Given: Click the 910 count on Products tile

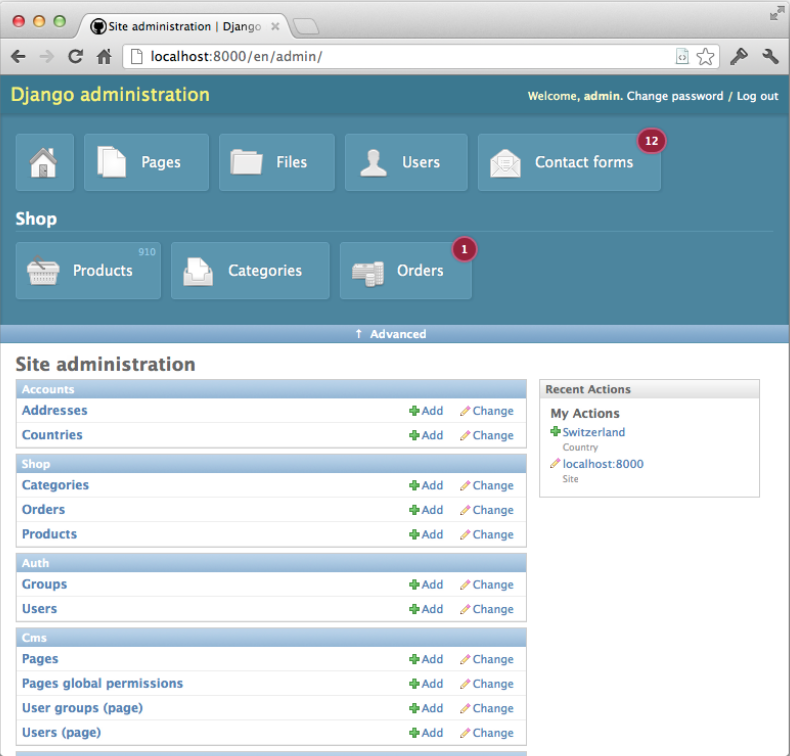Looking at the screenshot, I should pyautogui.click(x=147, y=252).
